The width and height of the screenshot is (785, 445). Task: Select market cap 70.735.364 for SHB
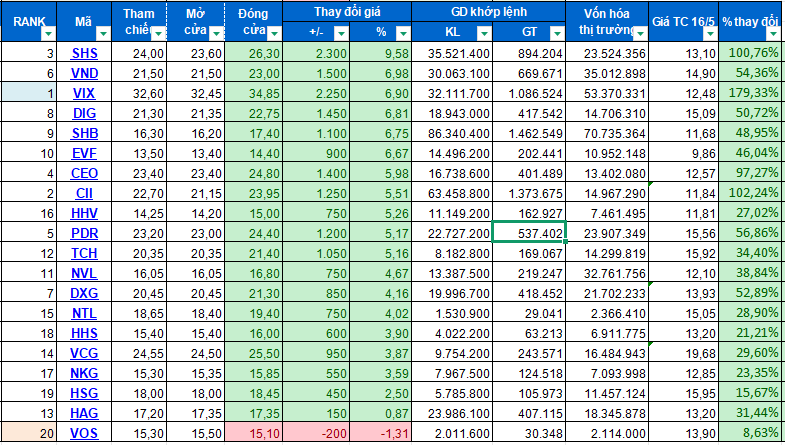tap(607, 133)
